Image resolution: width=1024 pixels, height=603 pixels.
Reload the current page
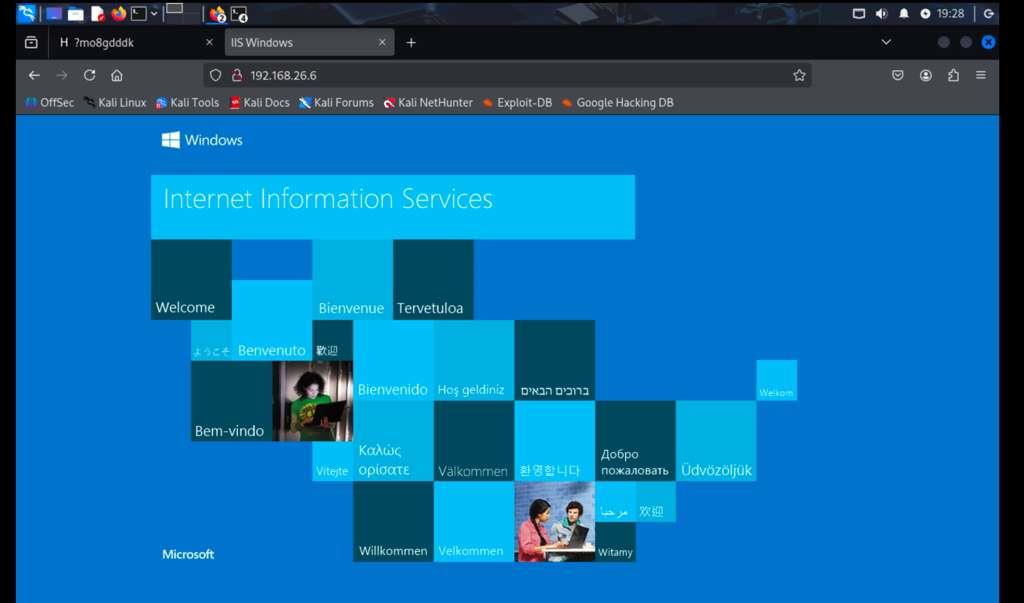89,74
